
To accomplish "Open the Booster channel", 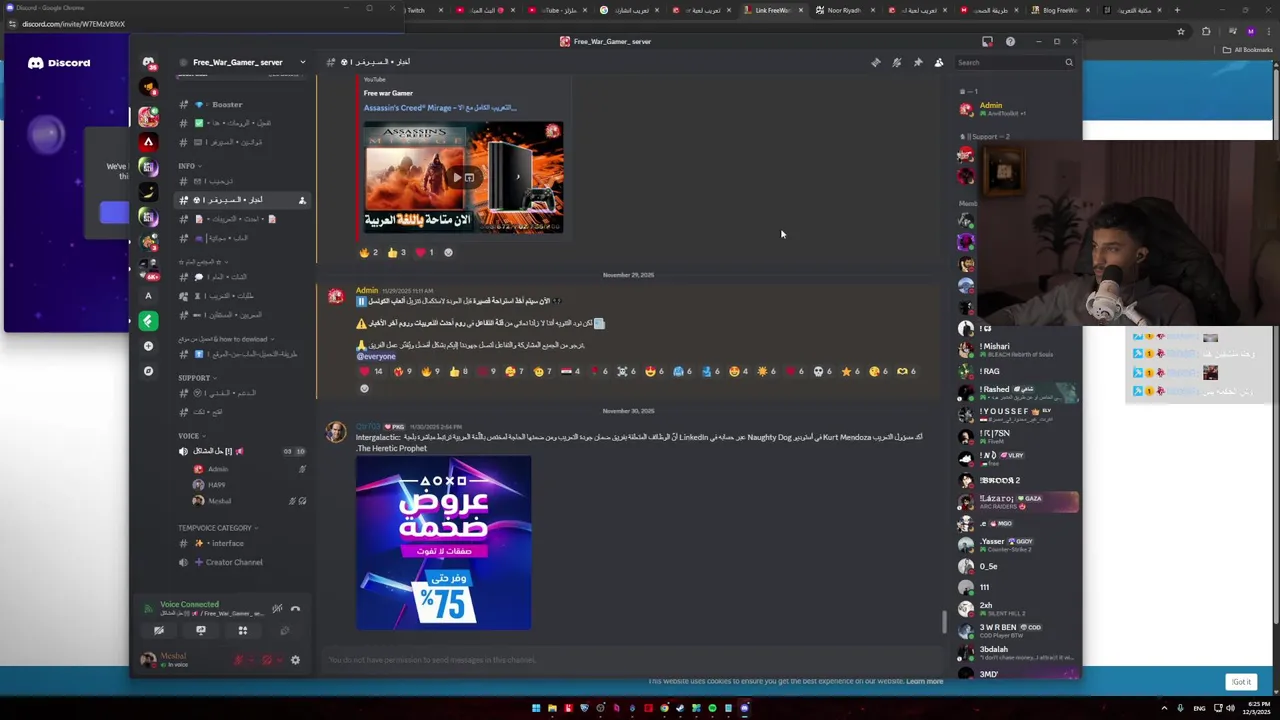I will coord(242,104).
